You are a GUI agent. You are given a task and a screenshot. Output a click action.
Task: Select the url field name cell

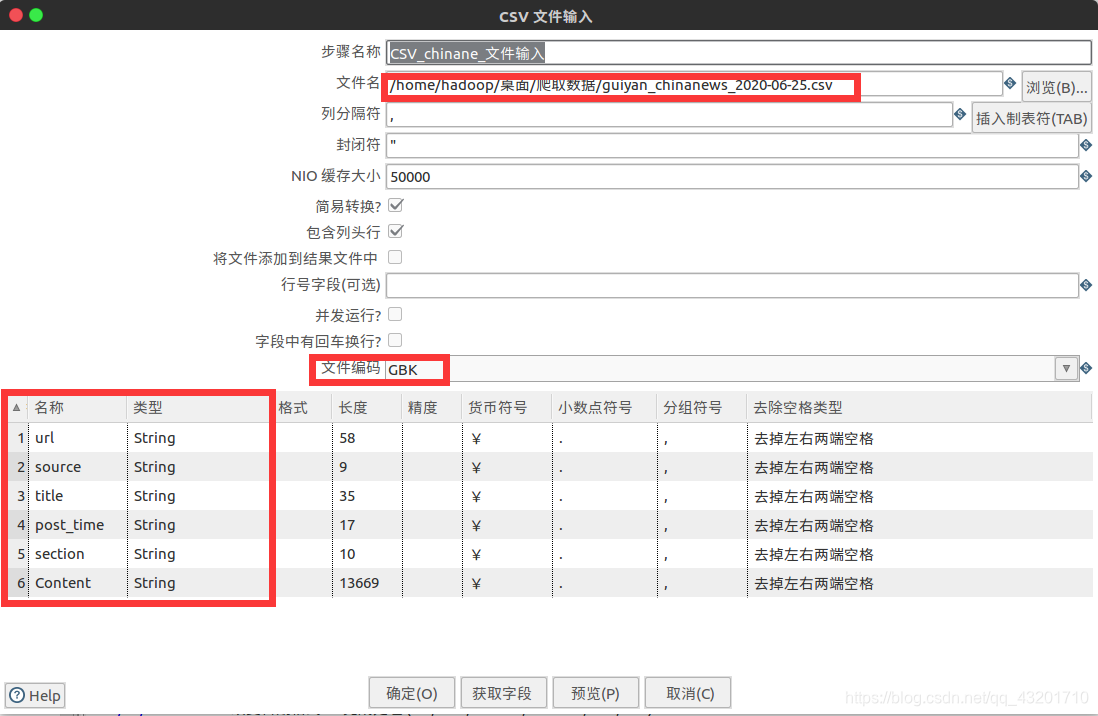[78, 438]
